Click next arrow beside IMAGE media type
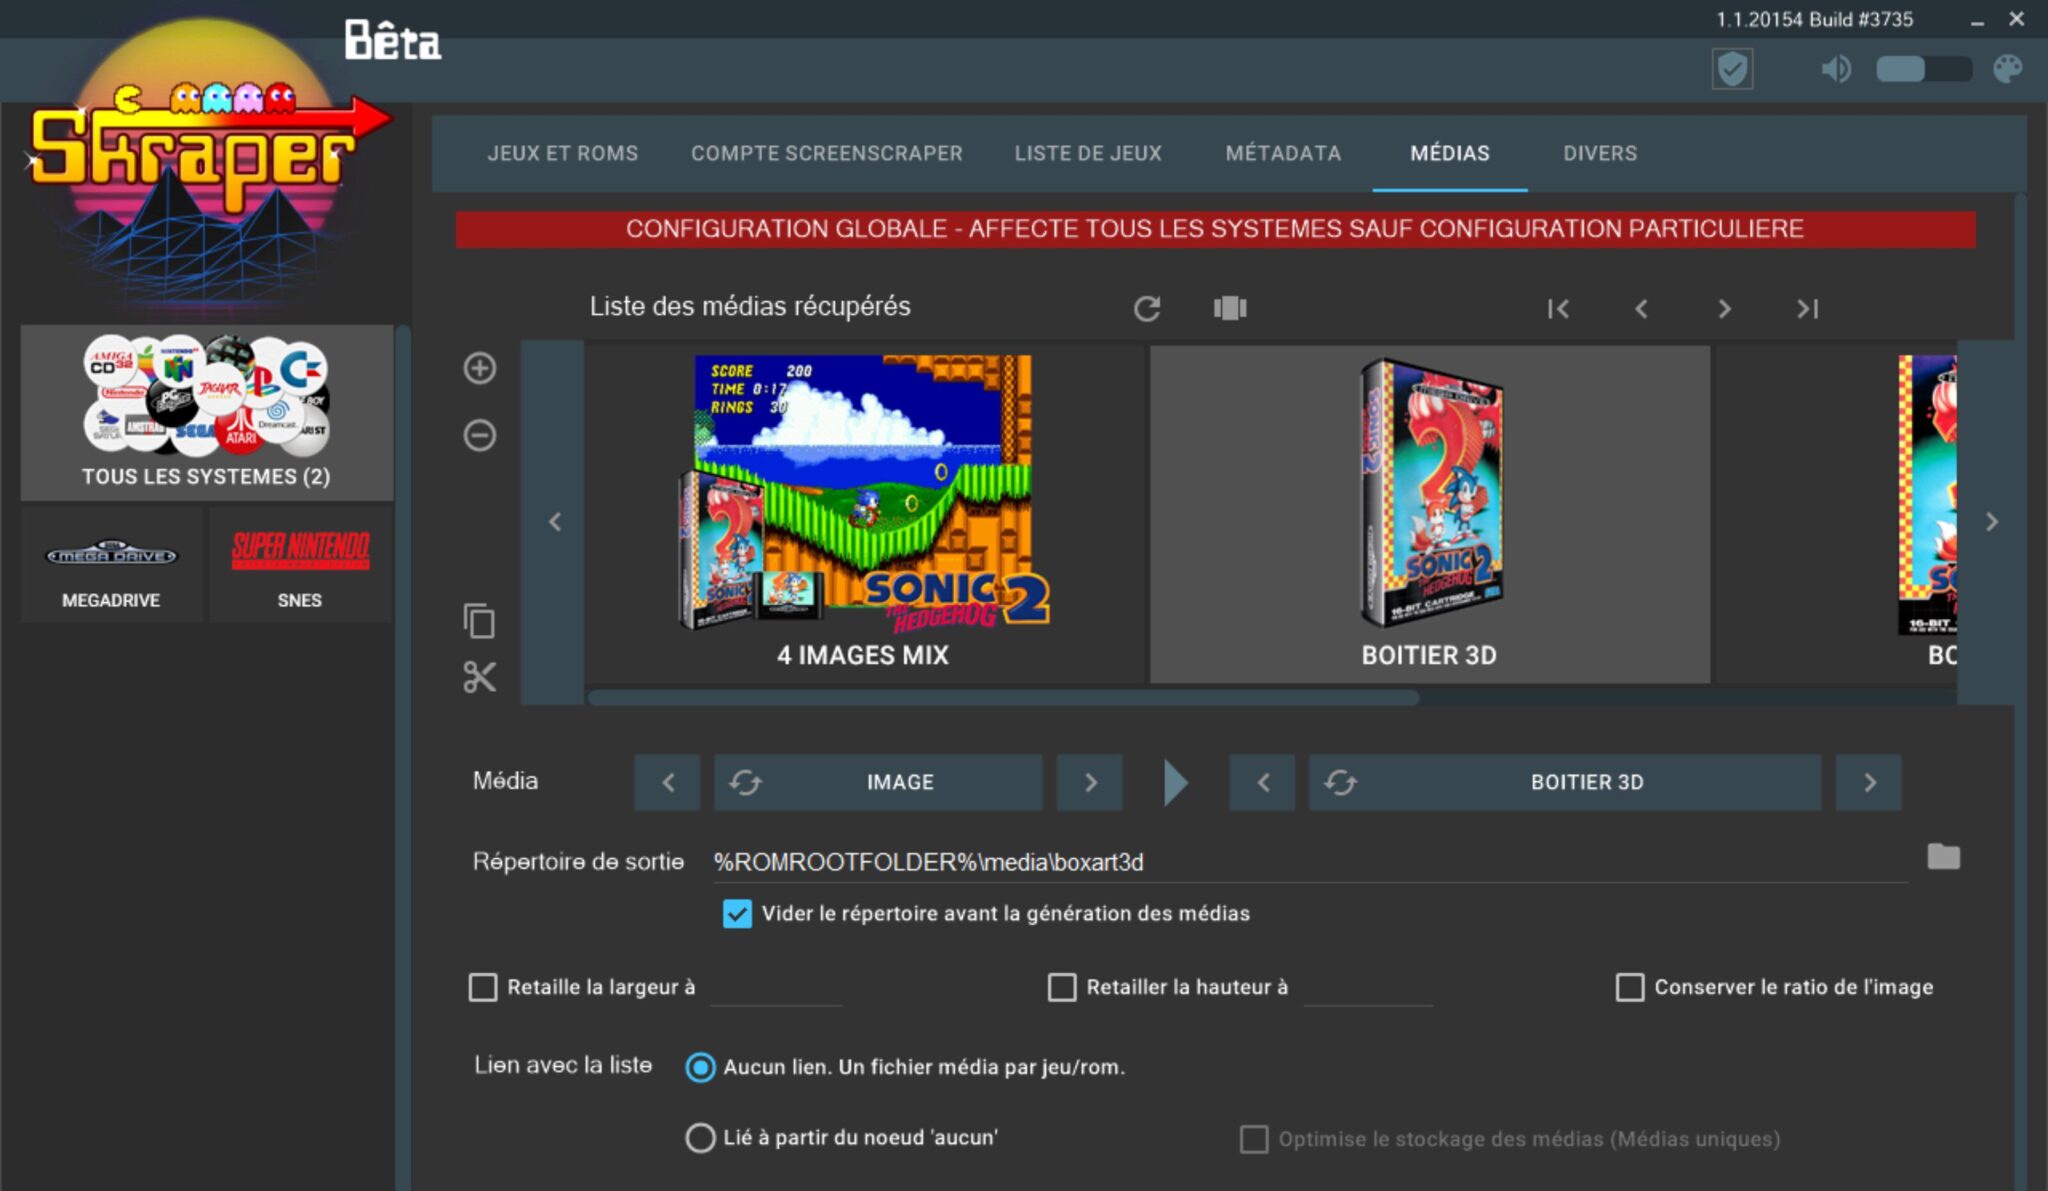This screenshot has height=1191, width=2048. (x=1089, y=782)
